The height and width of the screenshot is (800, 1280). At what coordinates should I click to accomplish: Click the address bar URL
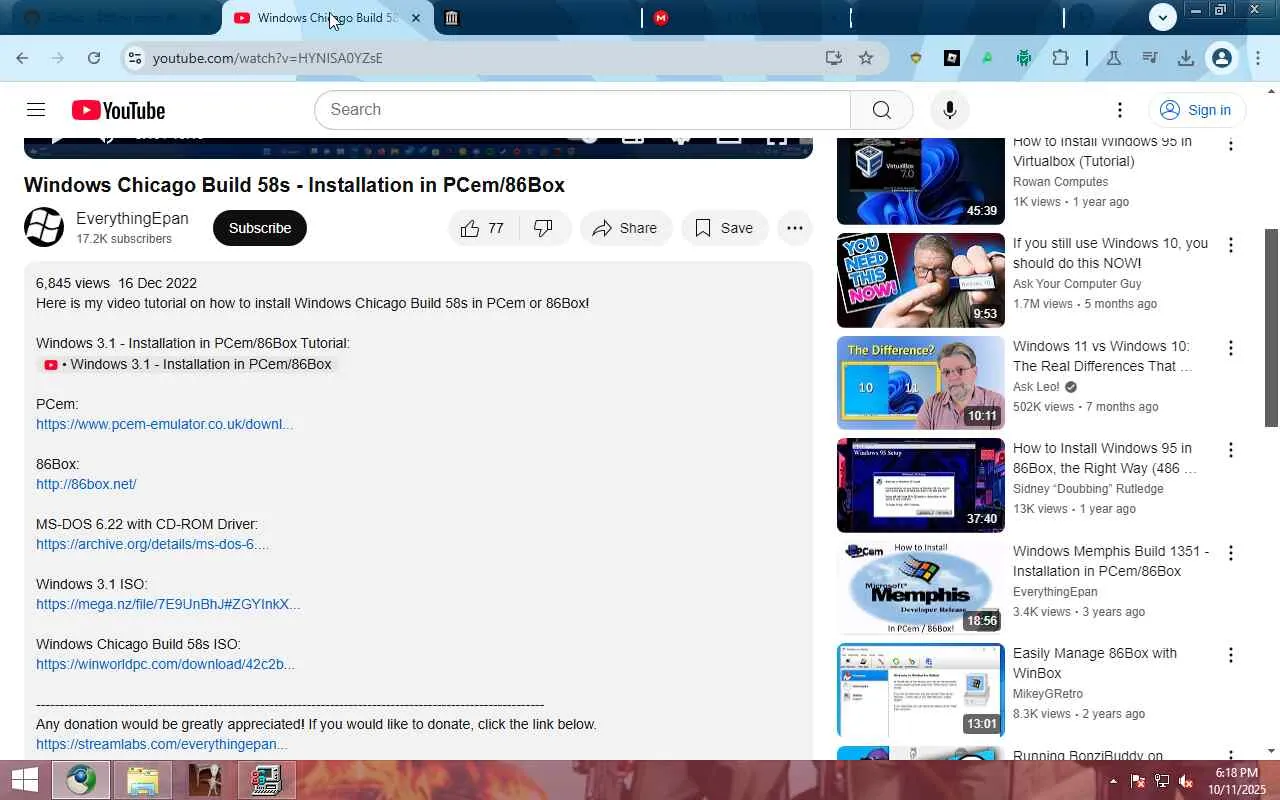[x=268, y=58]
